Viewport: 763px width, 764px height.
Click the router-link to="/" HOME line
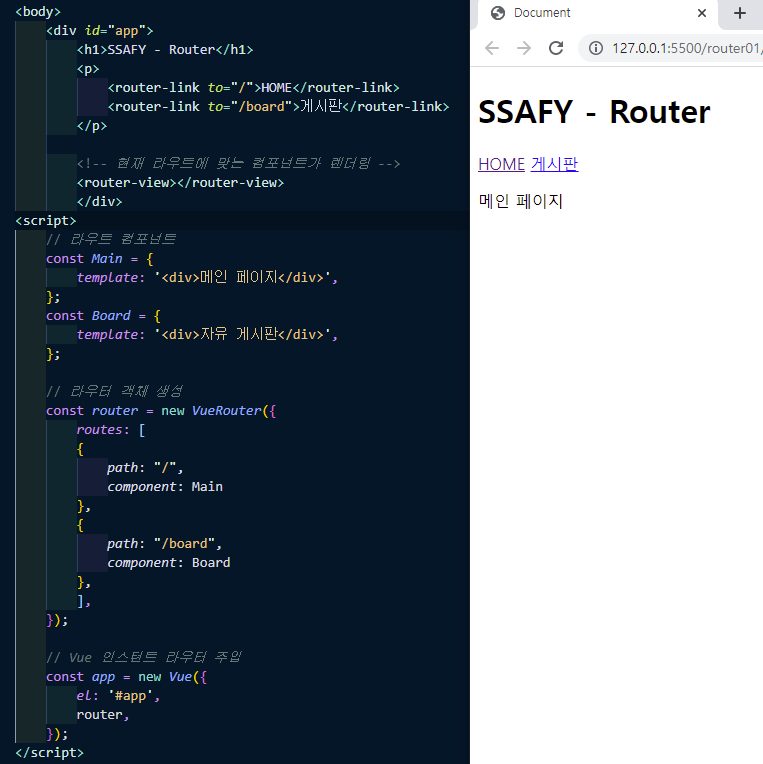tap(253, 88)
